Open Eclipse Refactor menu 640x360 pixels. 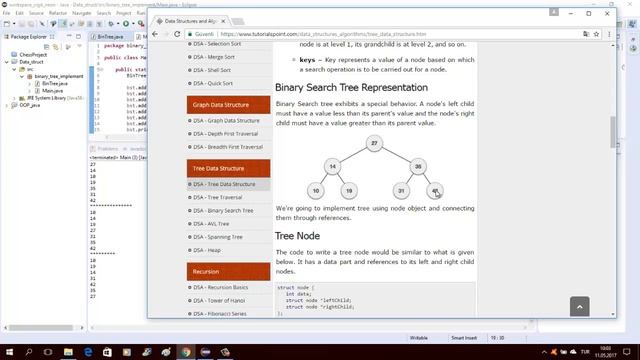tap(58, 13)
